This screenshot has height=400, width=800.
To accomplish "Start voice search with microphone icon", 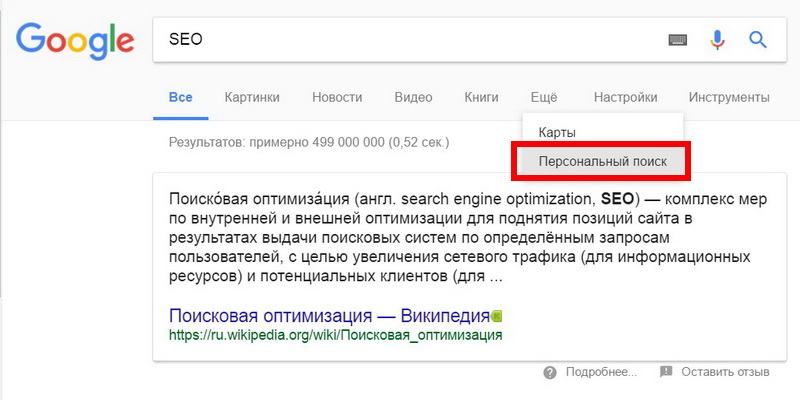I will [717, 40].
